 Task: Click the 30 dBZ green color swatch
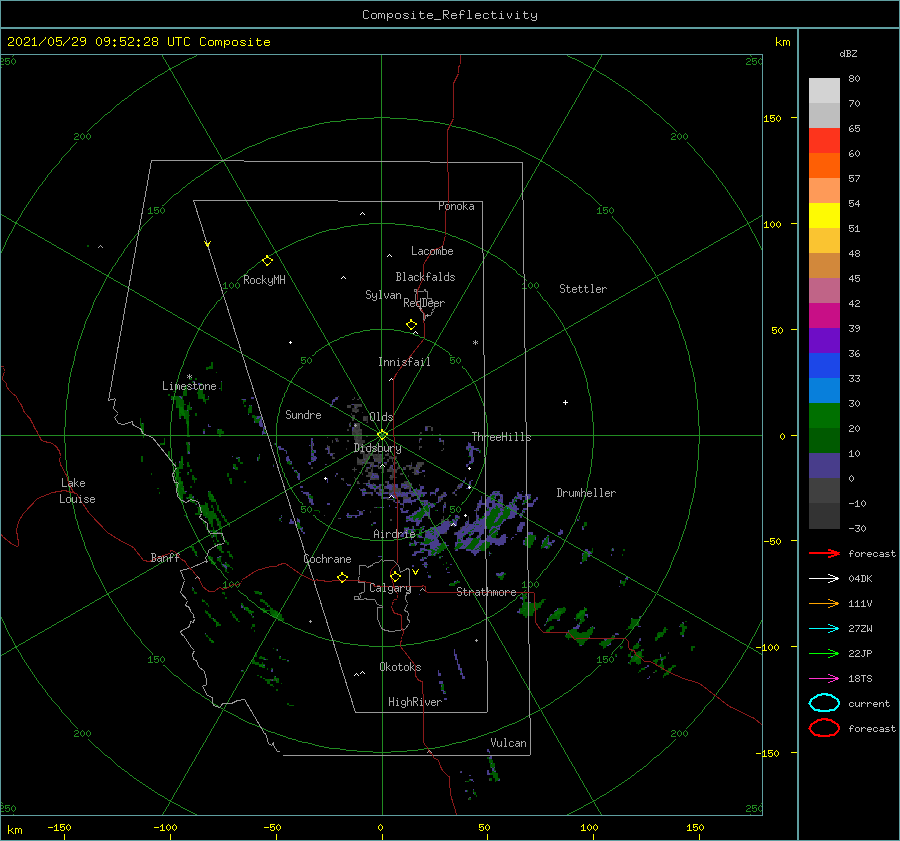(x=824, y=416)
